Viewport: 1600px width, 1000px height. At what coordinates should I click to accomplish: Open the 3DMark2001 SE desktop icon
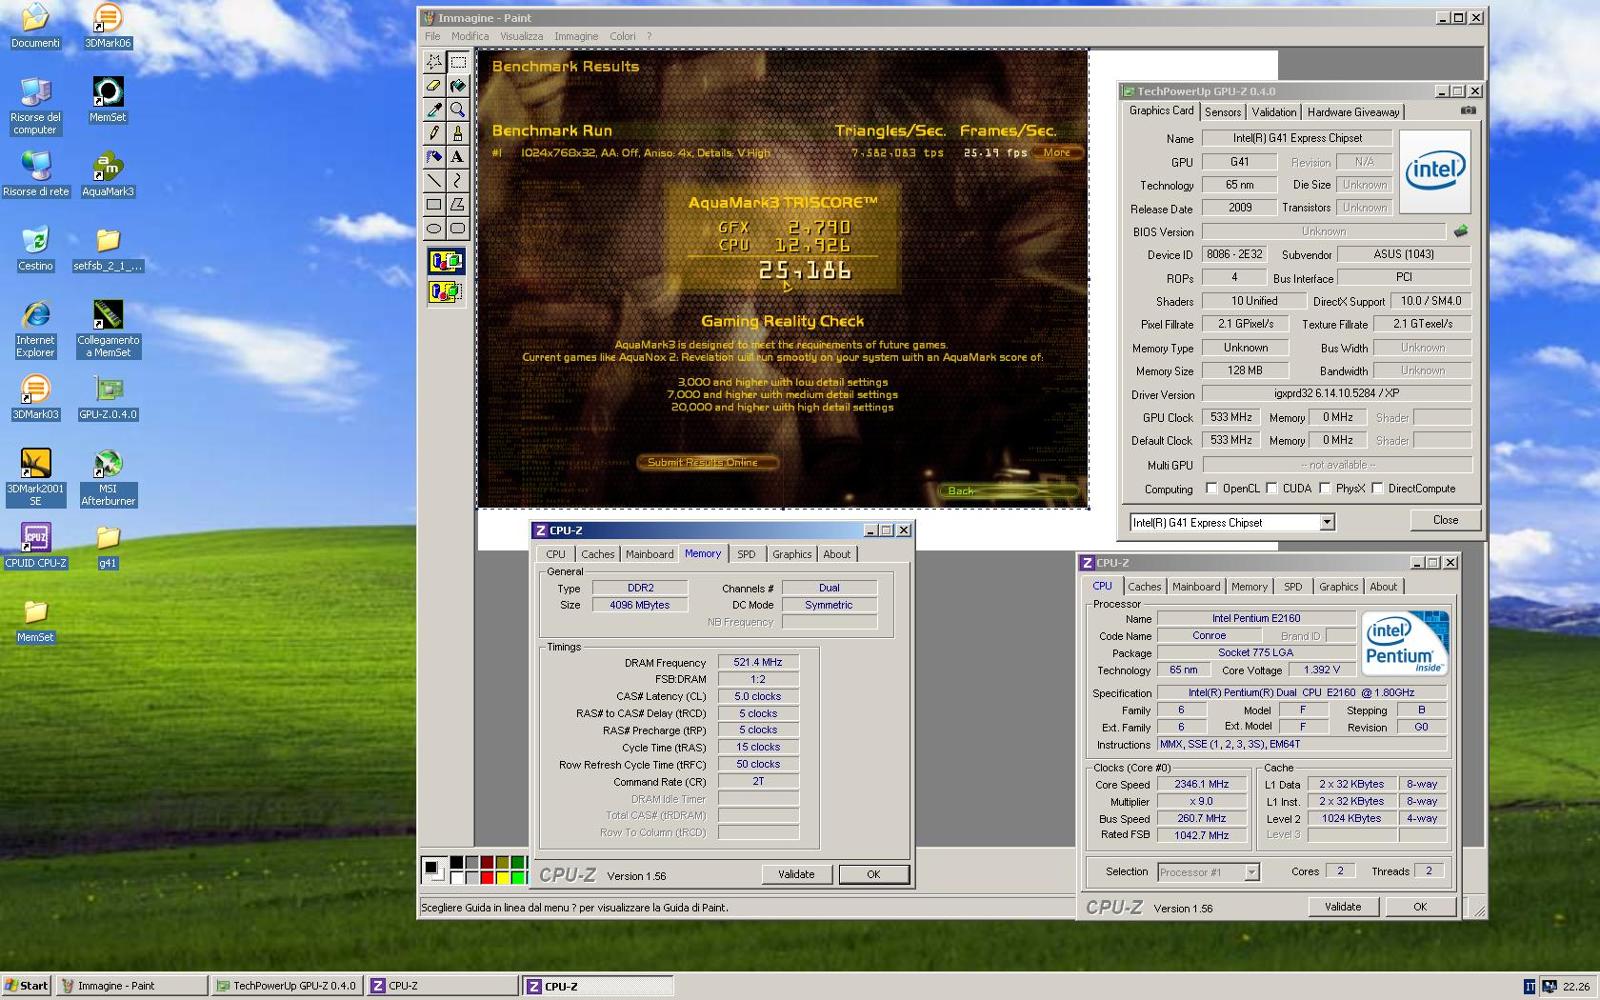click(x=36, y=478)
